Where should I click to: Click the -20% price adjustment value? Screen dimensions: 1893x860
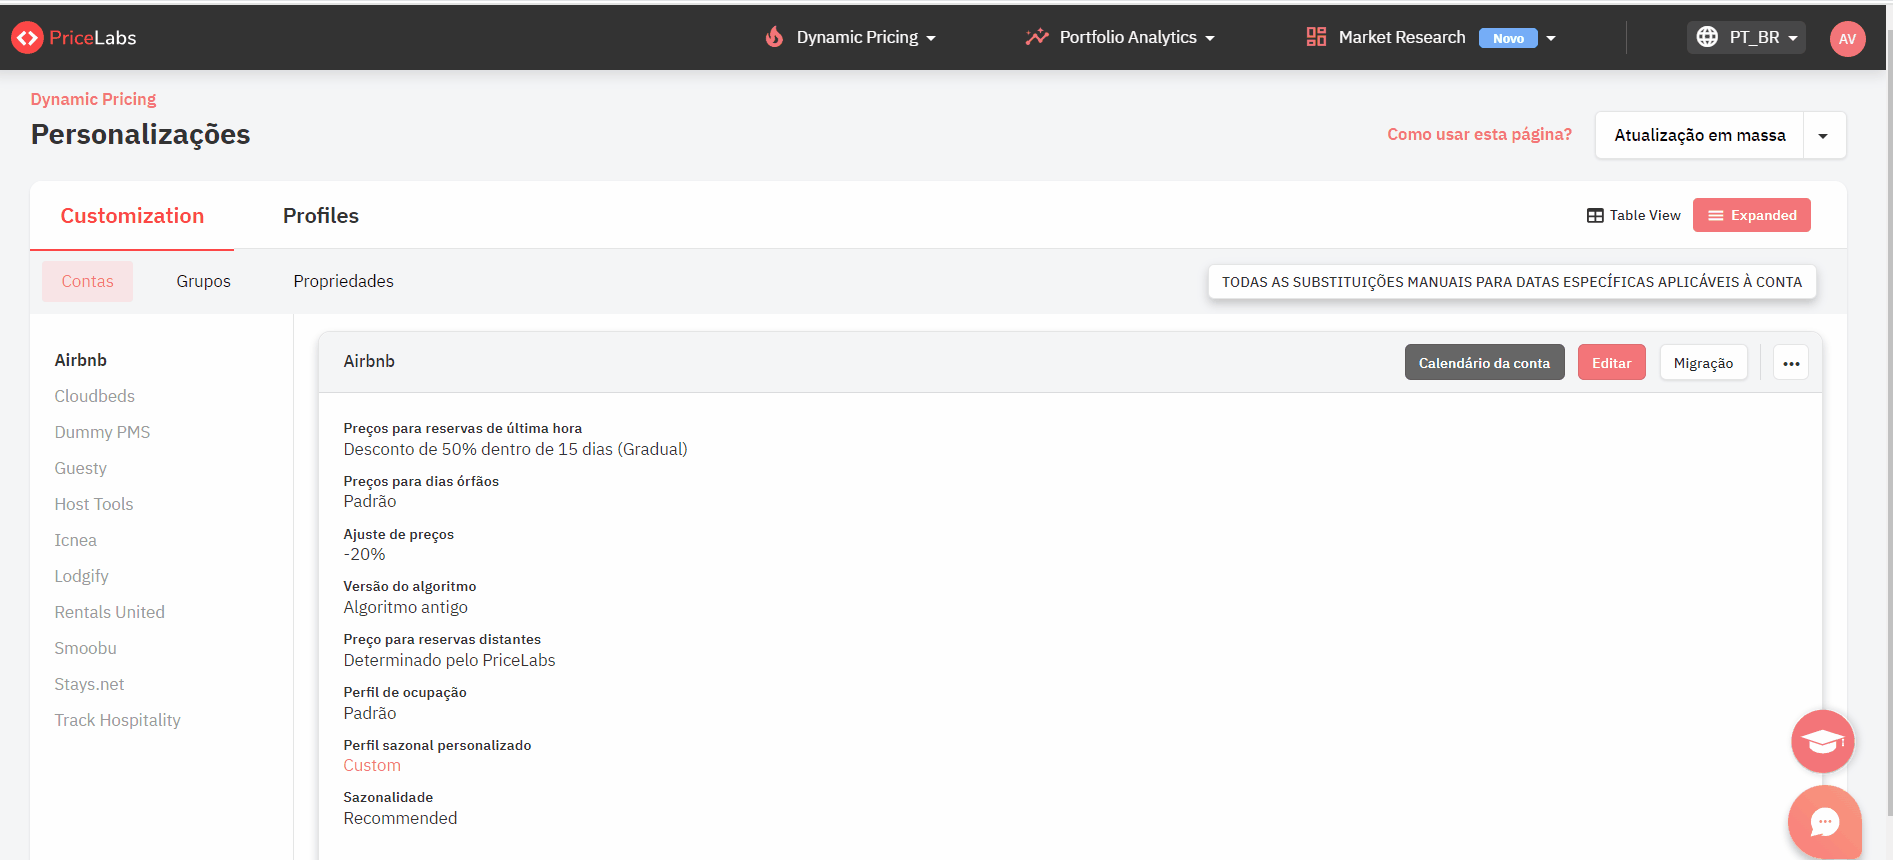(x=364, y=554)
